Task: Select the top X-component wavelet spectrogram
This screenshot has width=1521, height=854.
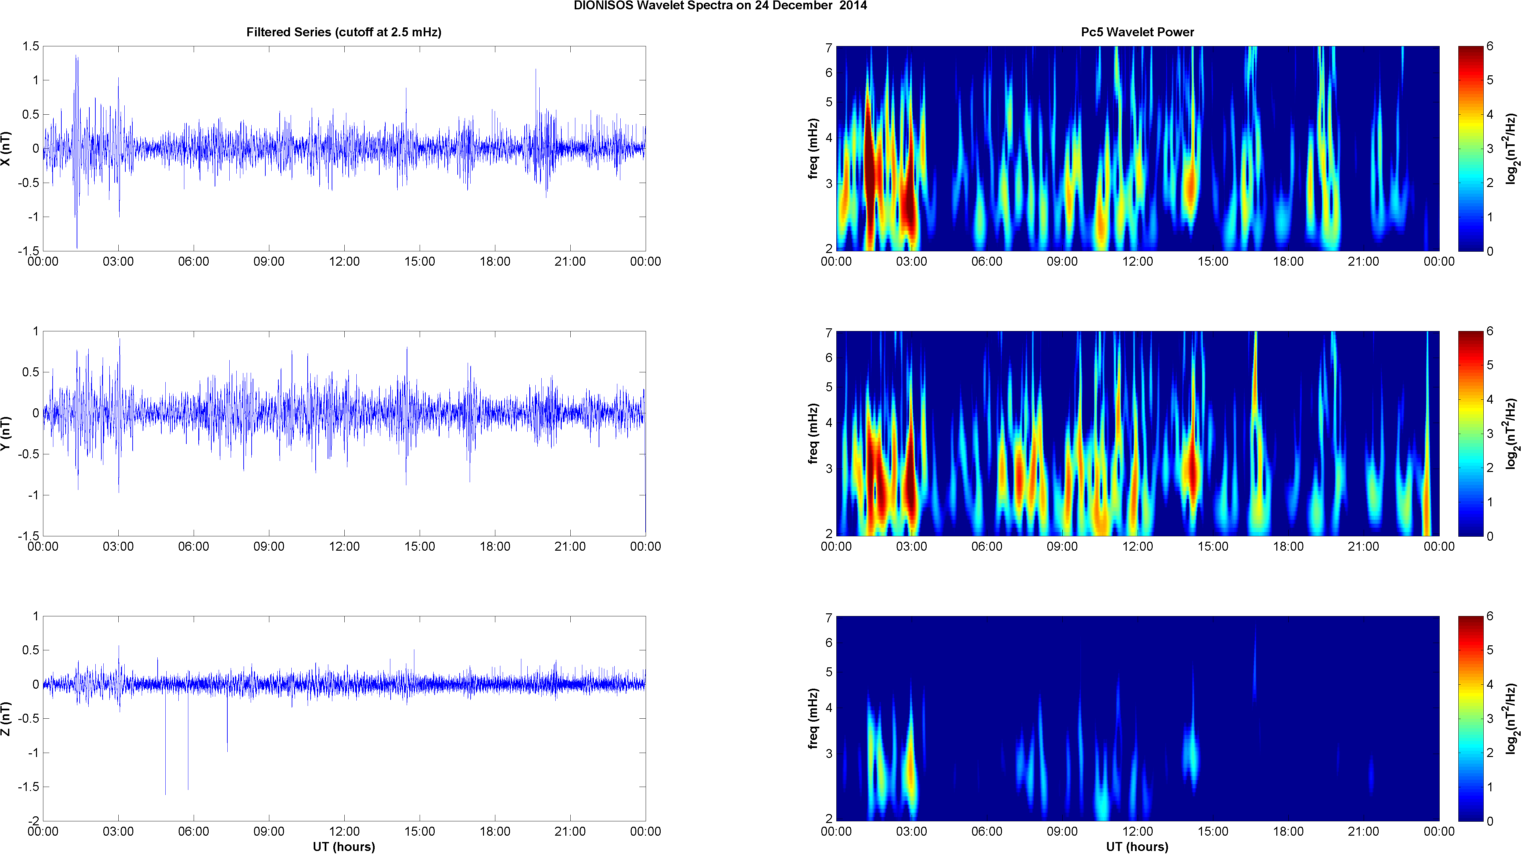Action: click(1137, 148)
